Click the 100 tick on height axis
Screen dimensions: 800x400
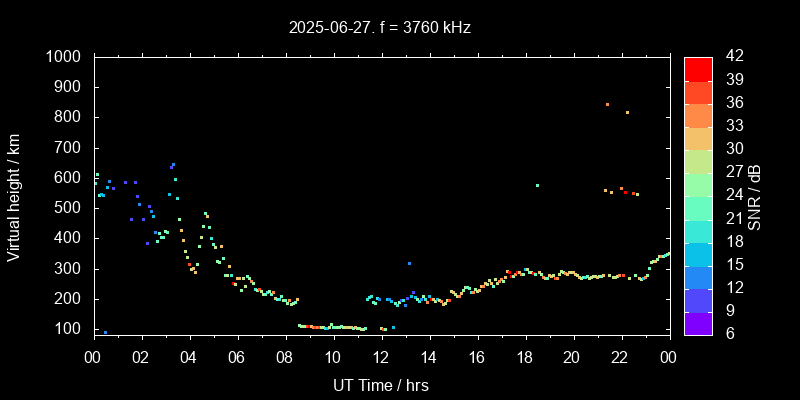click(70, 329)
